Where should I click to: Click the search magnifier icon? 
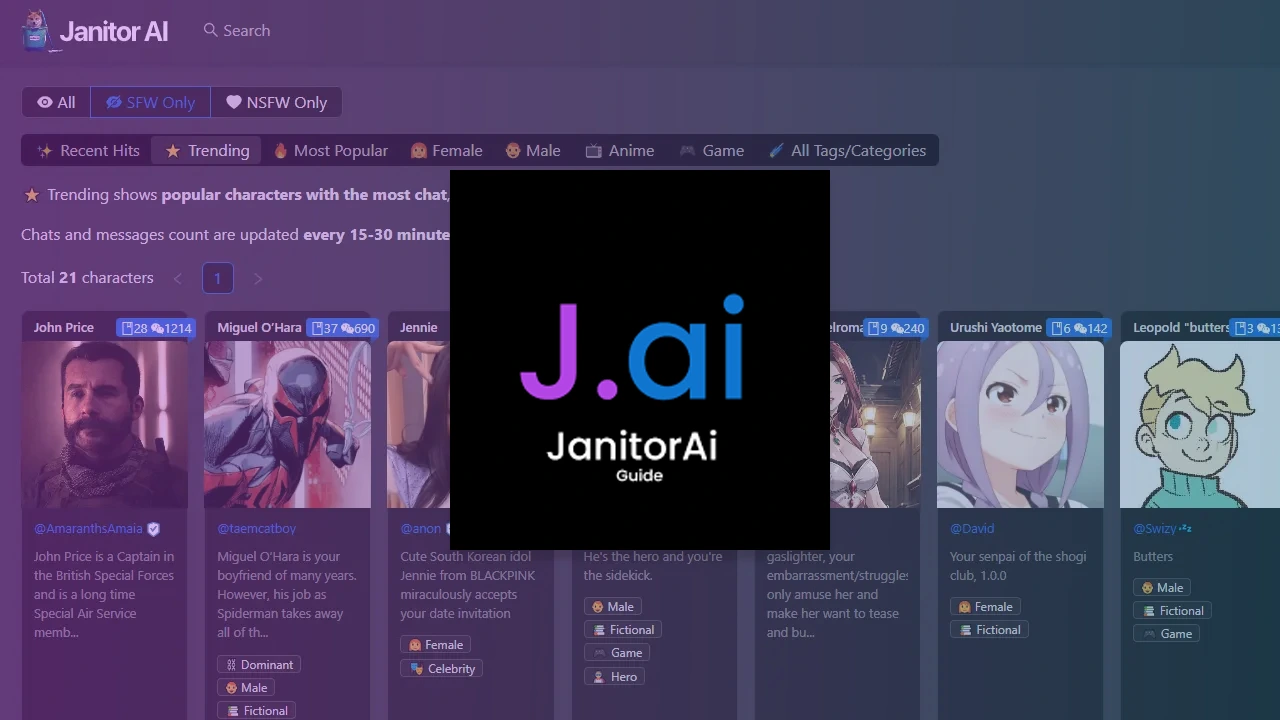(x=210, y=30)
